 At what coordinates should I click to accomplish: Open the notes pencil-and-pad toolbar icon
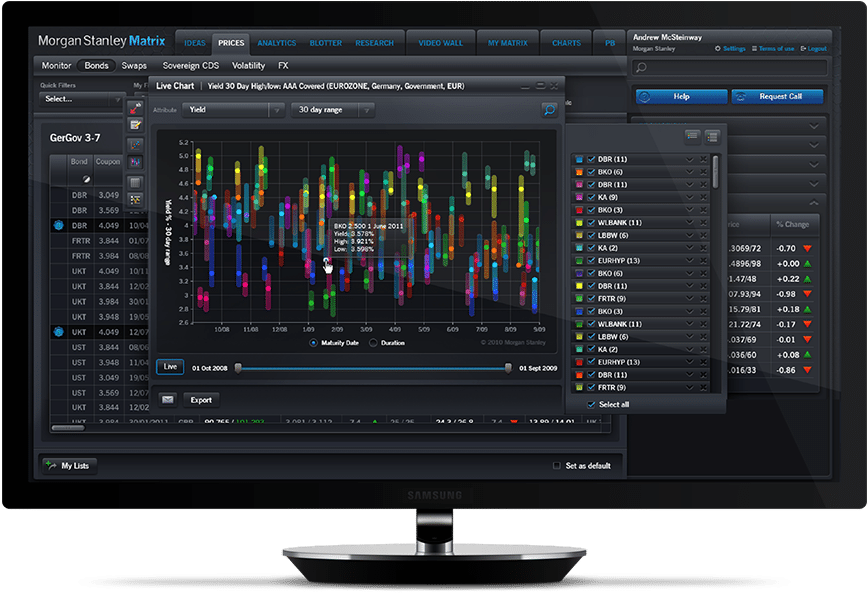pos(135,126)
